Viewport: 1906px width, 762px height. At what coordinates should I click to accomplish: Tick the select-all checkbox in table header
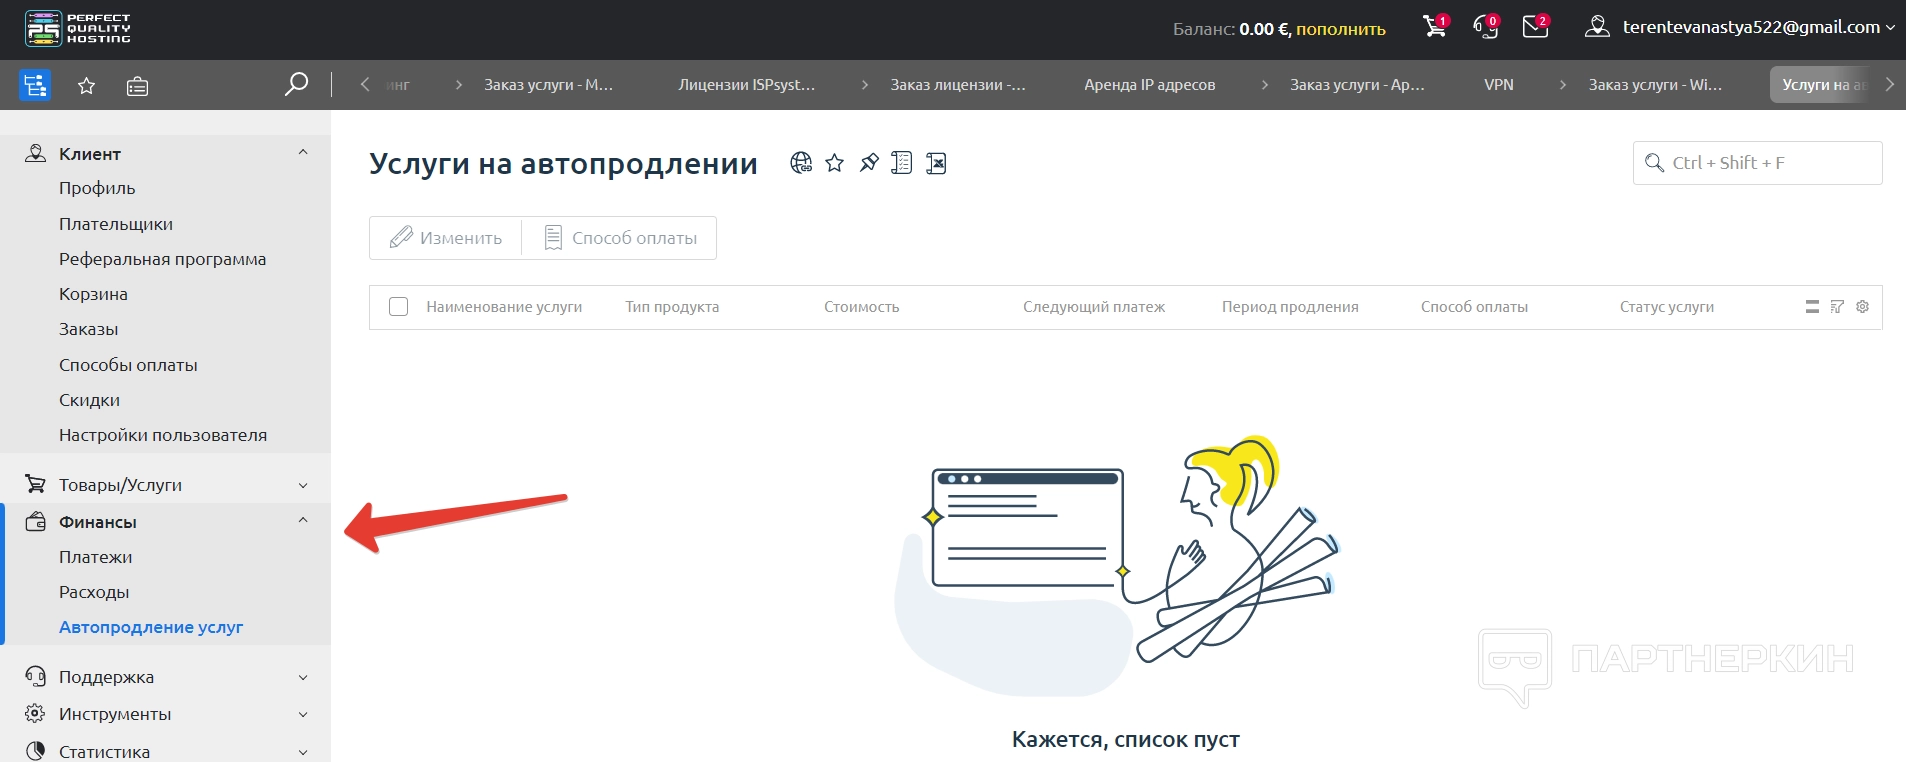[398, 307]
